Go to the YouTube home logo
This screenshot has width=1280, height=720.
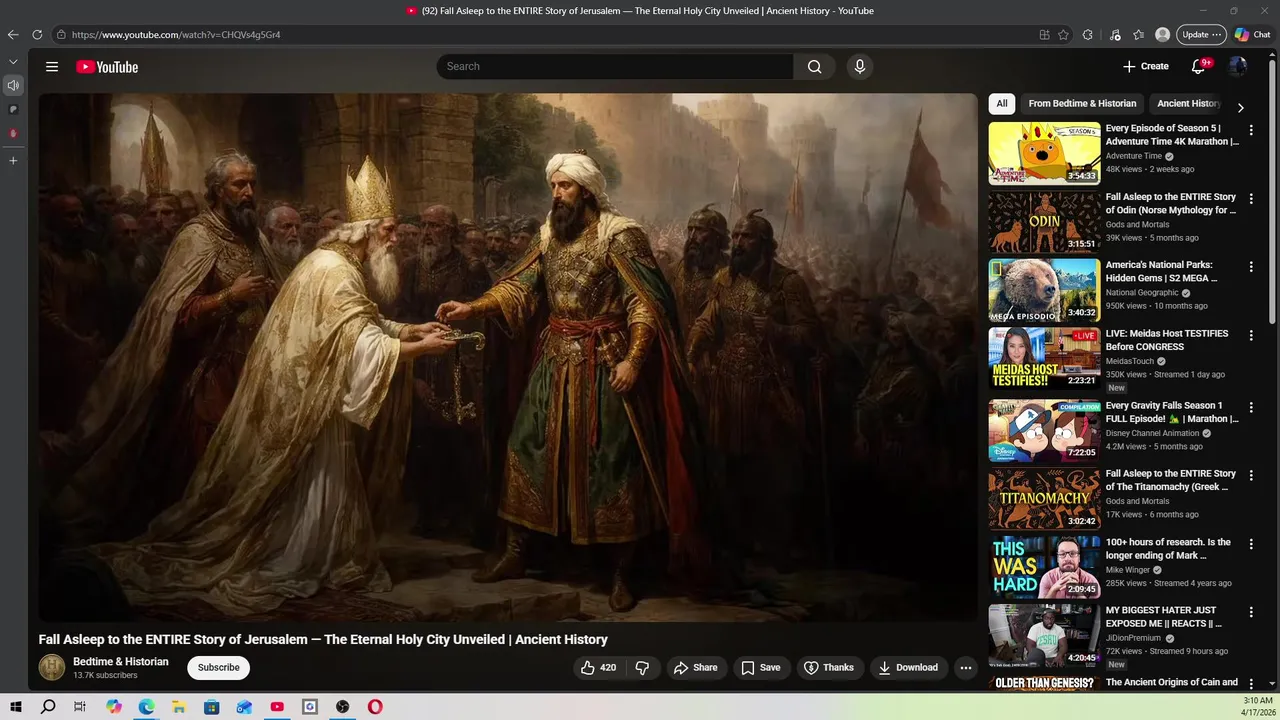[107, 67]
